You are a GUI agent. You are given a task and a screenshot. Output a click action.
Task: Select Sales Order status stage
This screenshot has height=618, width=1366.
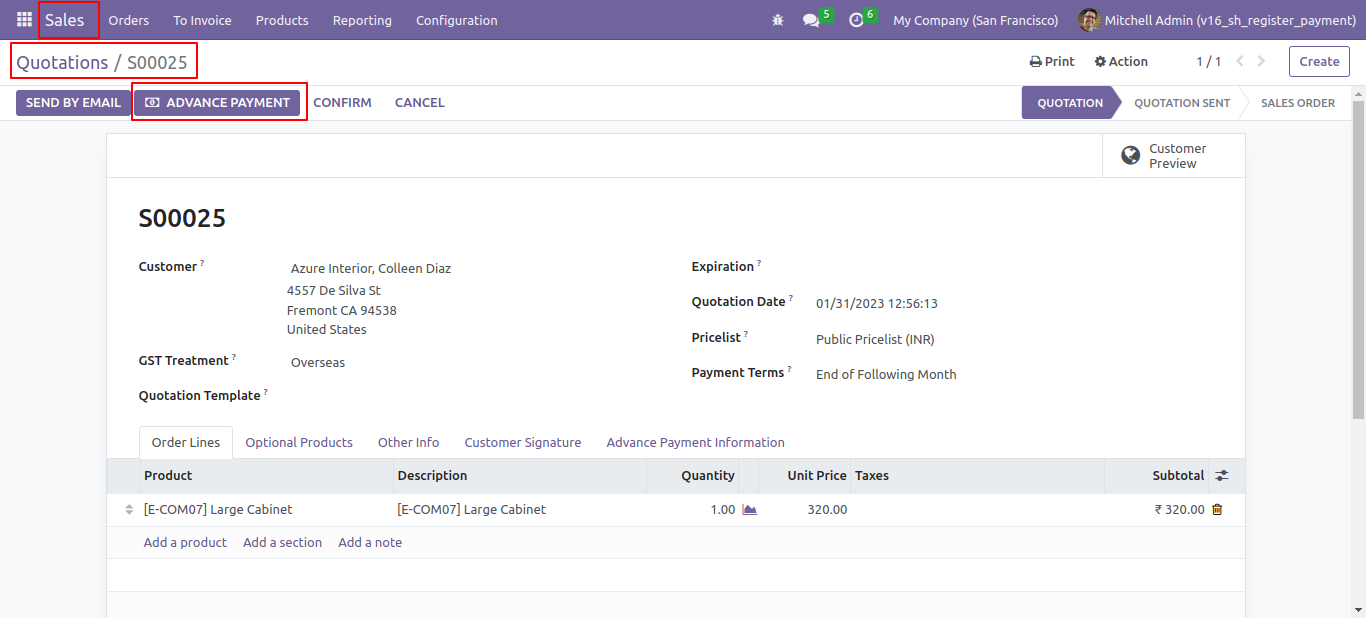coord(1297,103)
